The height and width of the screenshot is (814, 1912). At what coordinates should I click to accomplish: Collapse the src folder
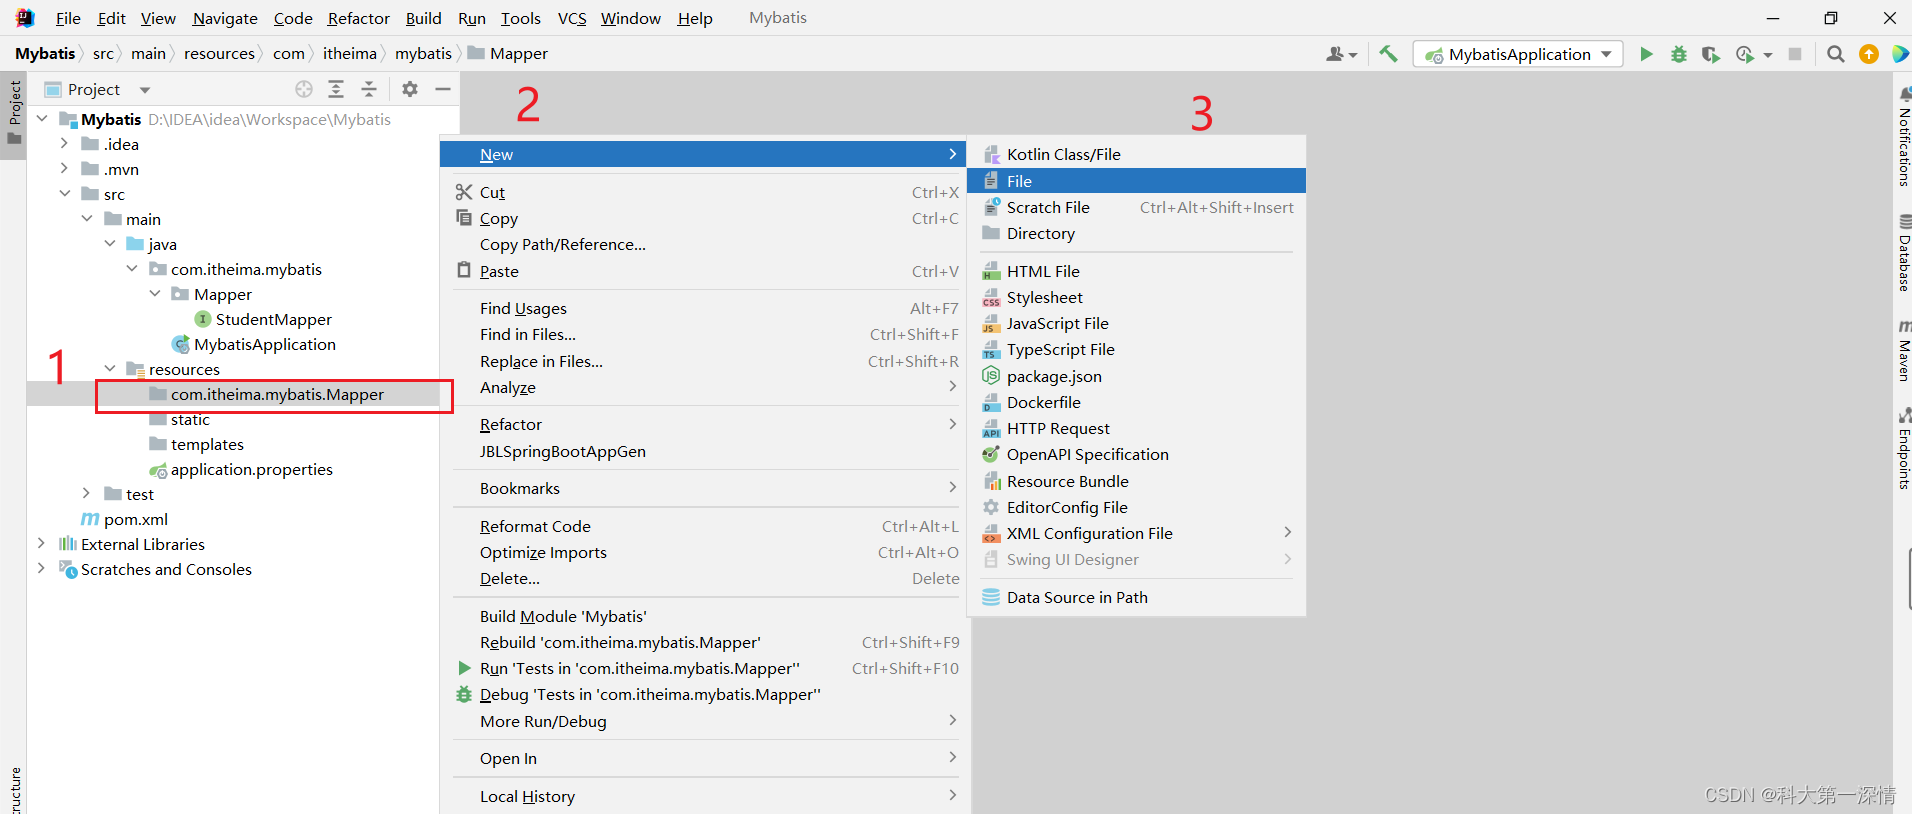point(64,194)
